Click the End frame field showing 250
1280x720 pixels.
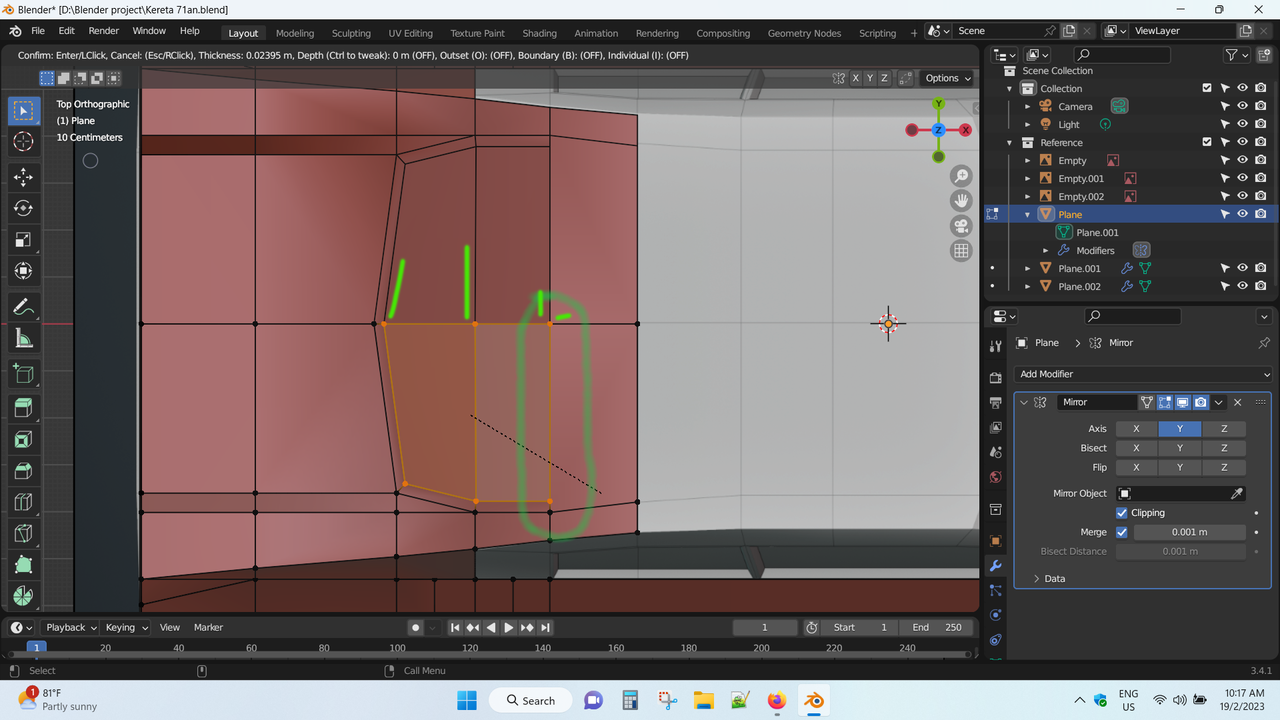pos(936,627)
